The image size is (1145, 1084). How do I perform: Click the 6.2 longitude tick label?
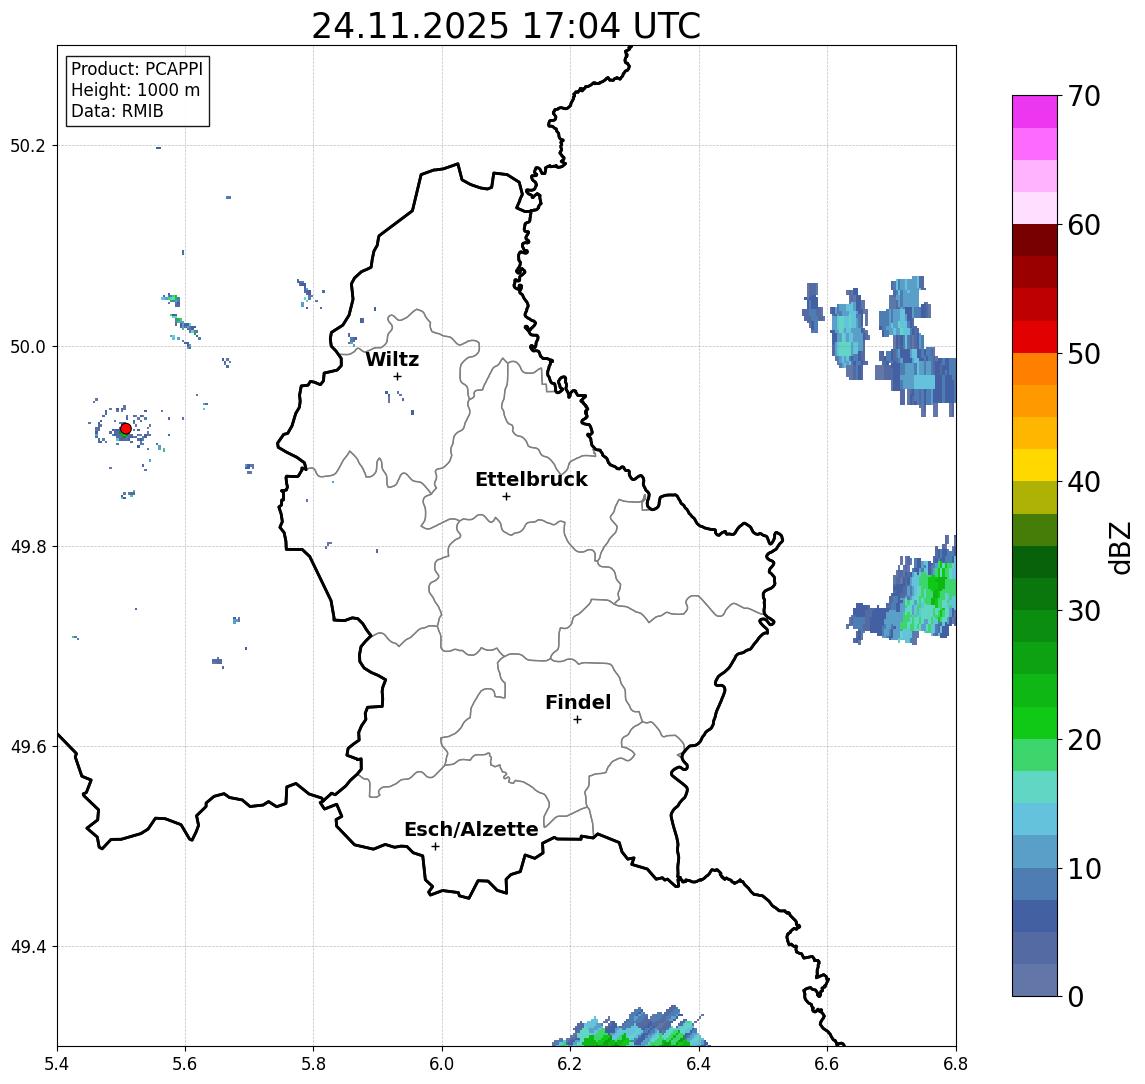pyautogui.click(x=570, y=1064)
